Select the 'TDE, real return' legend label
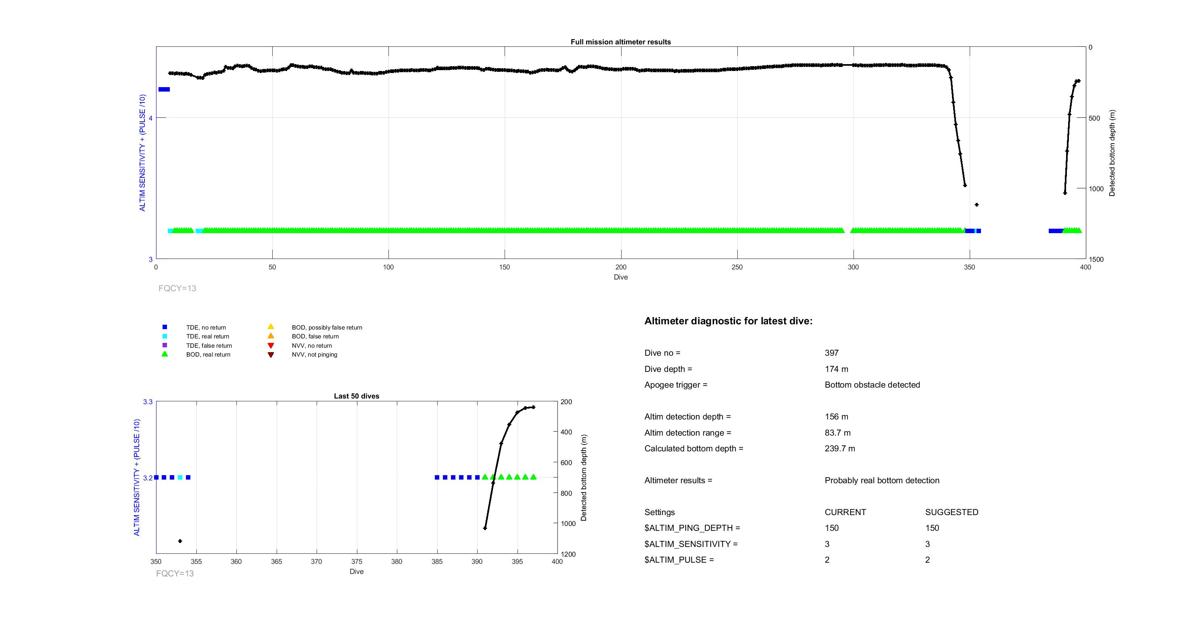Viewport: 1200px width, 622px height. pos(208,336)
